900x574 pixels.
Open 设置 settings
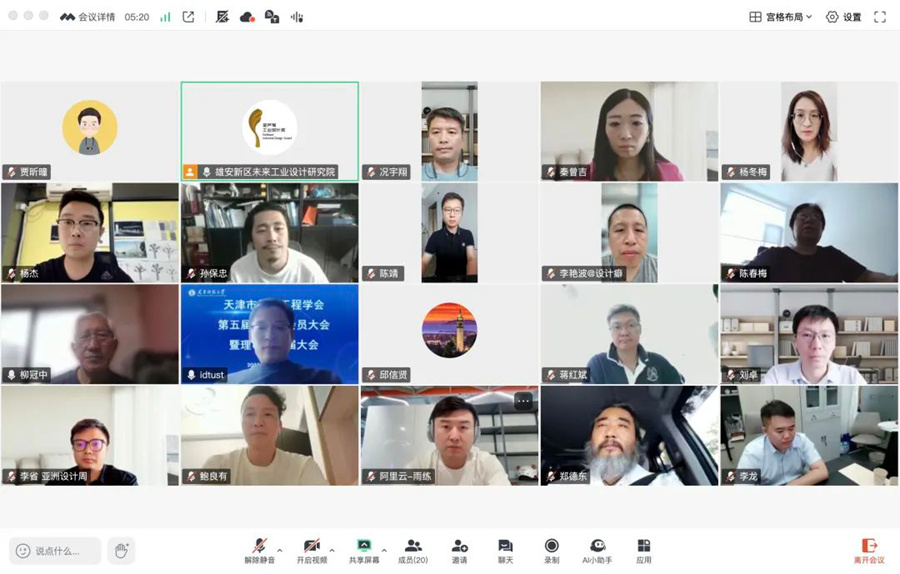click(843, 17)
